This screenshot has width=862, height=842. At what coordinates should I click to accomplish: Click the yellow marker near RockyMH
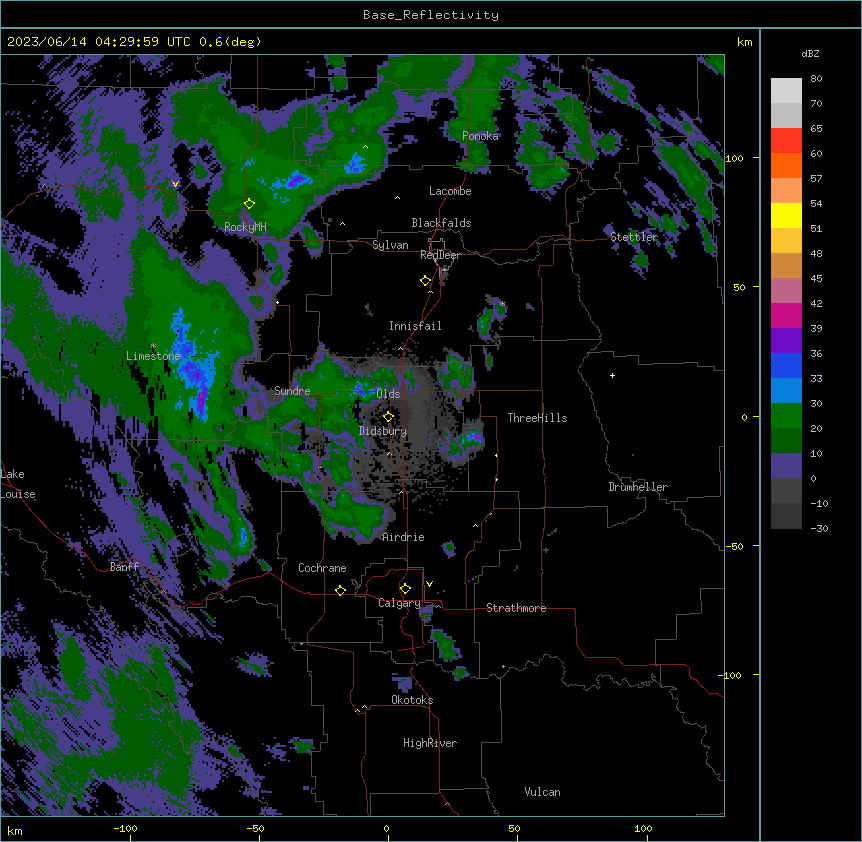tap(249, 203)
